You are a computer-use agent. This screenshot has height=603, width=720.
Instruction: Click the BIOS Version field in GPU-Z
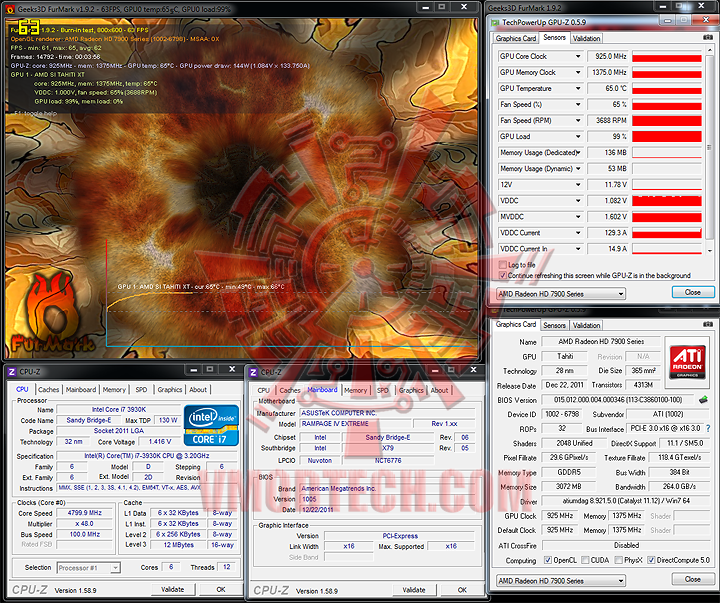click(x=618, y=400)
